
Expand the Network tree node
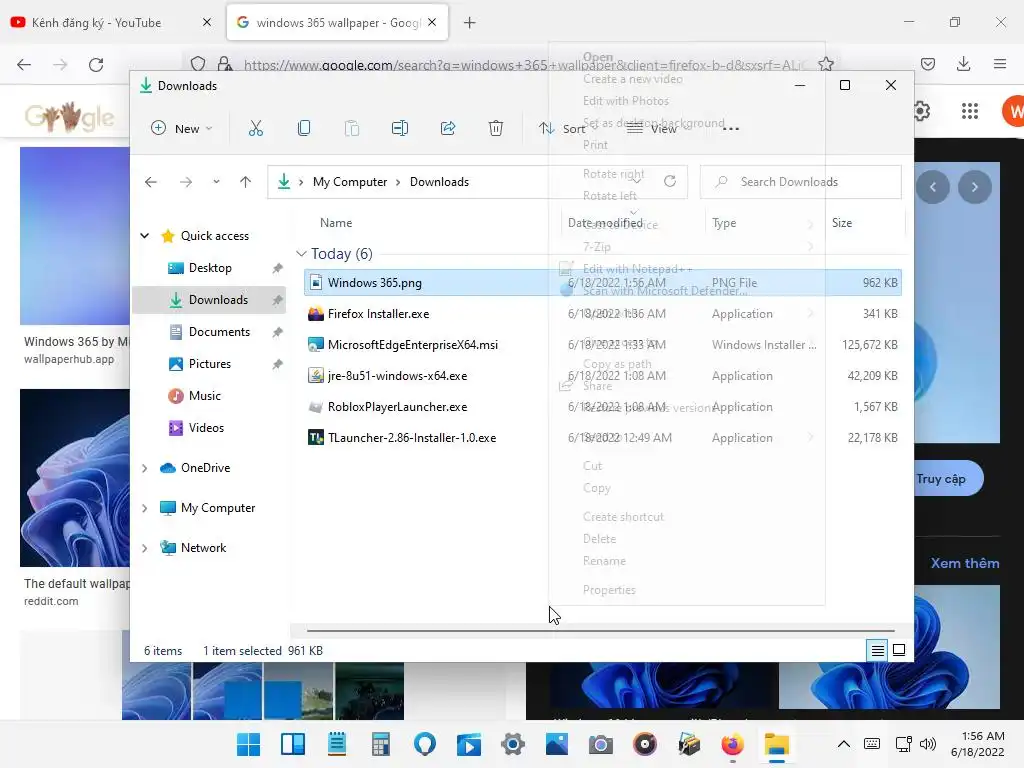[x=144, y=547]
